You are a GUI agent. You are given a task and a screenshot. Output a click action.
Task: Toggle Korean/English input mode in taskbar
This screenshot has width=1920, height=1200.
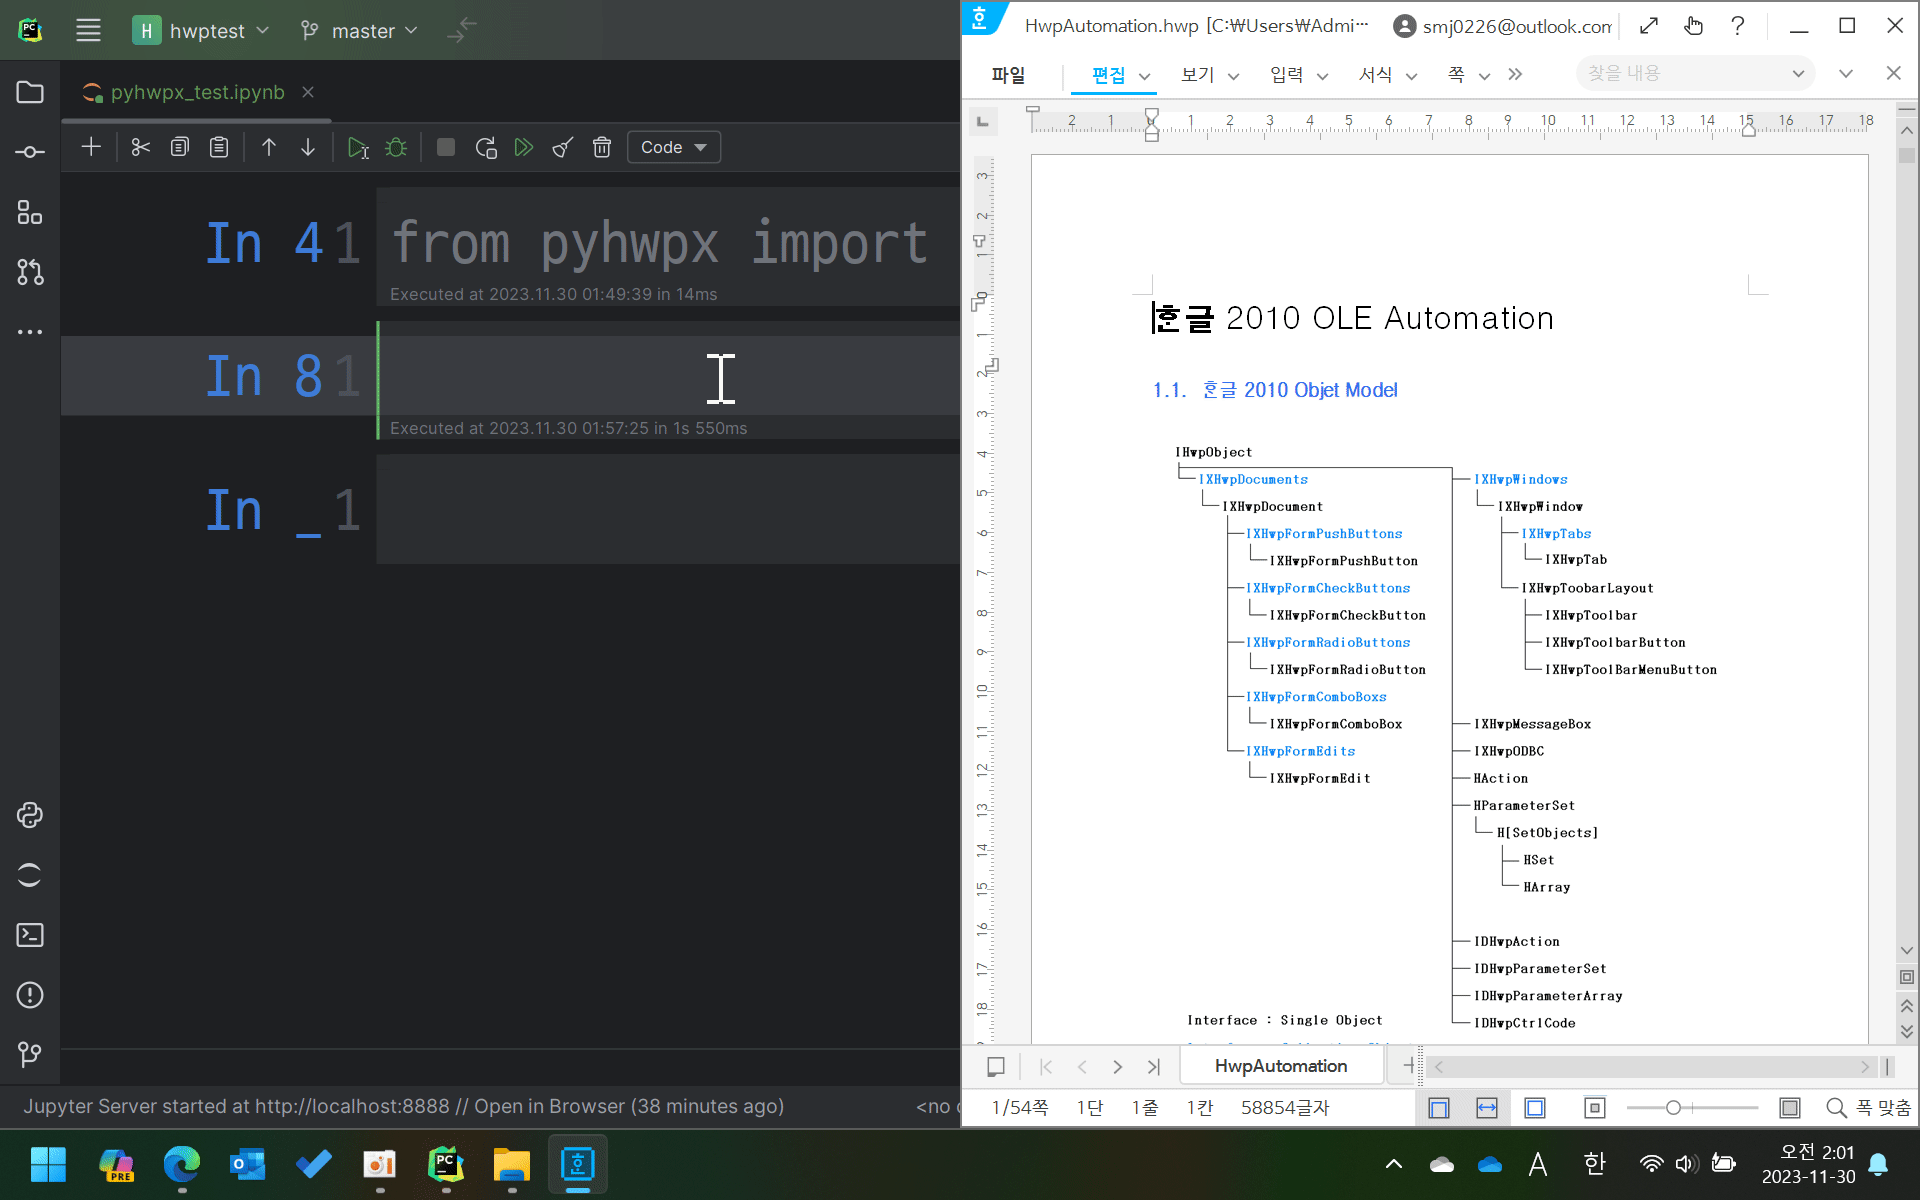tap(1594, 1163)
